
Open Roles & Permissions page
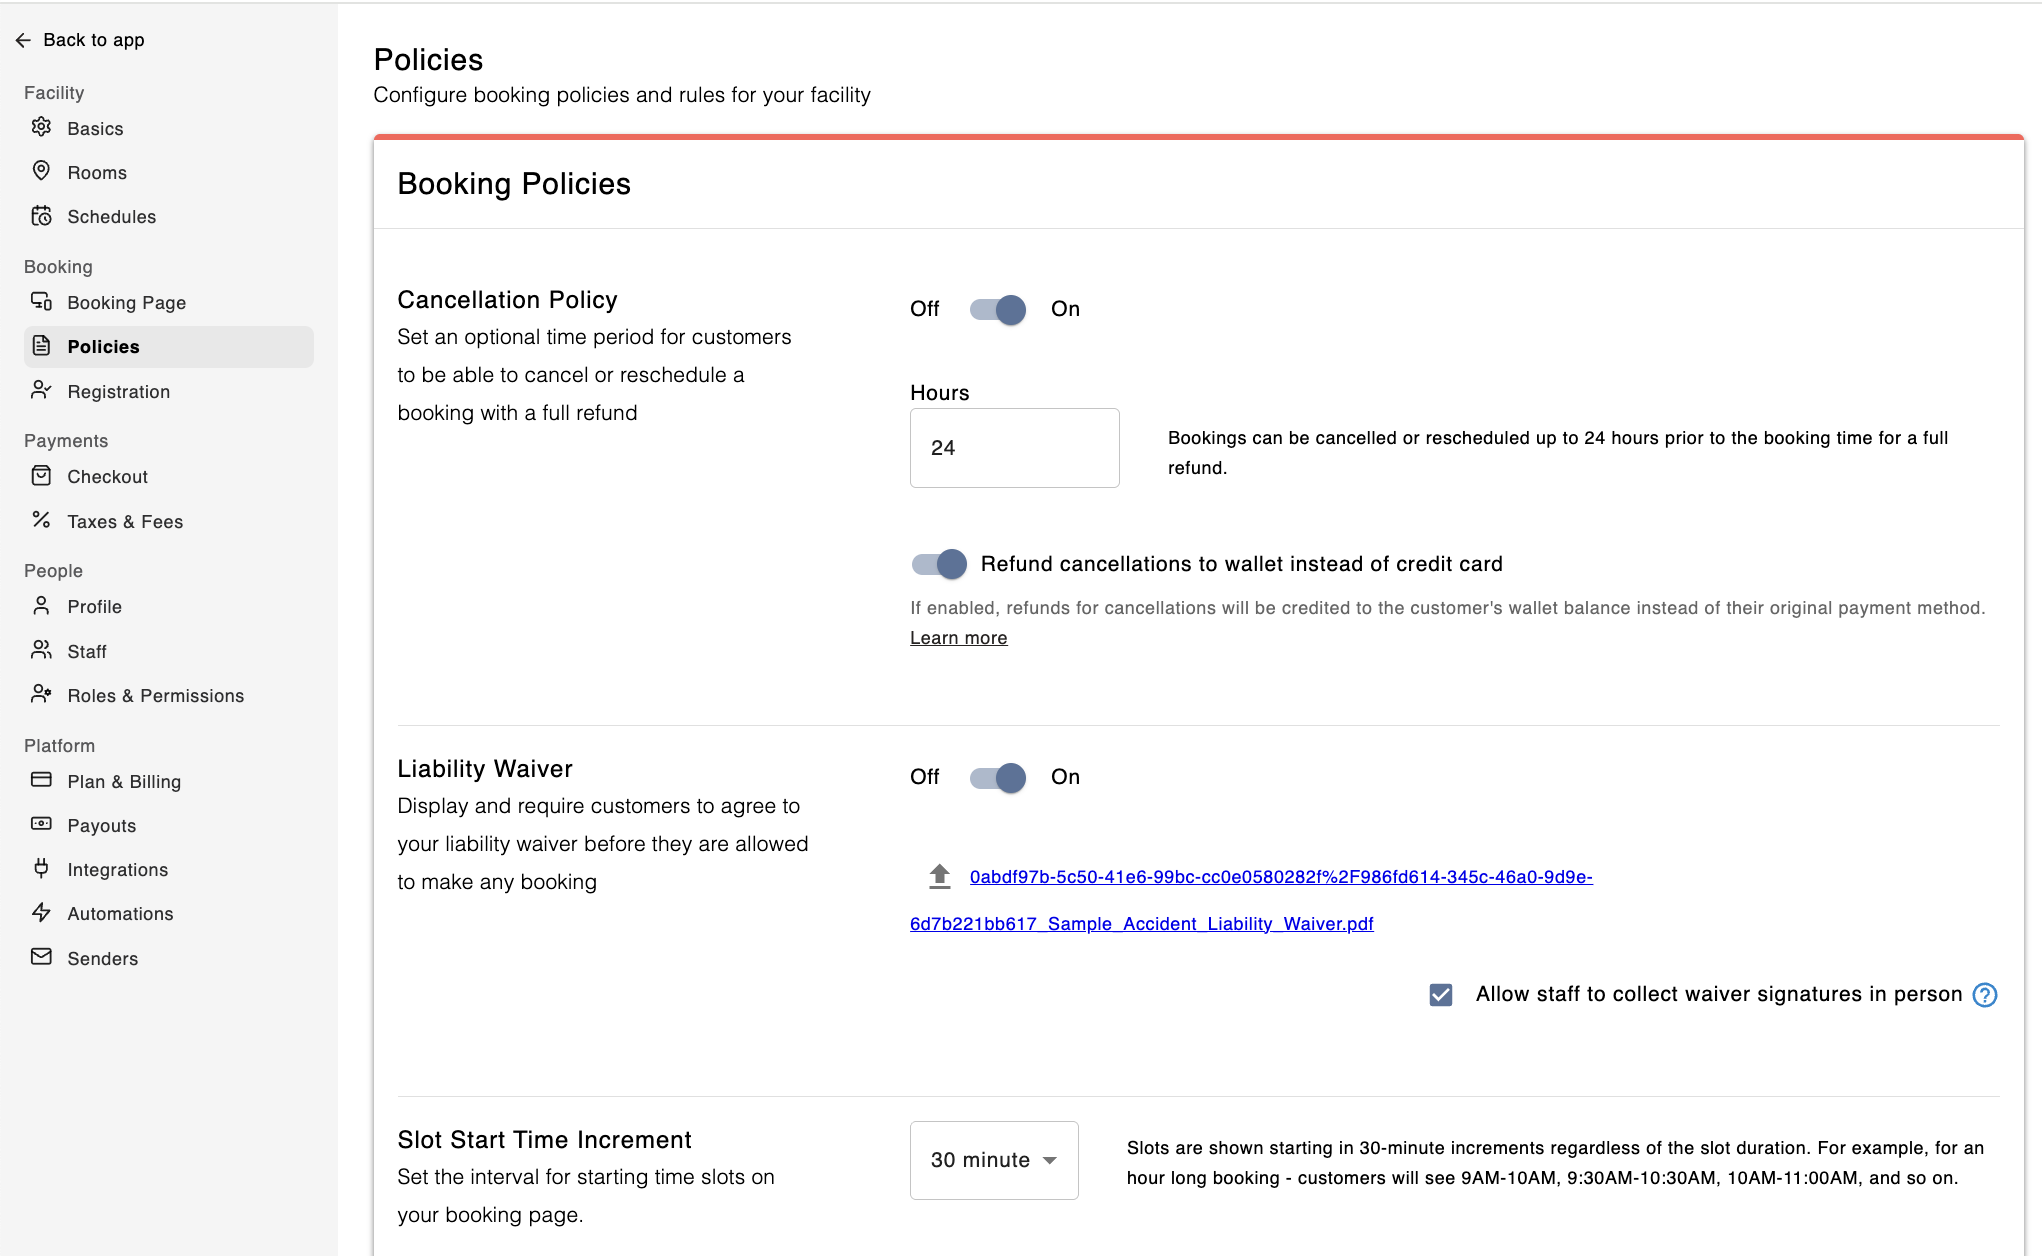pyautogui.click(x=155, y=696)
